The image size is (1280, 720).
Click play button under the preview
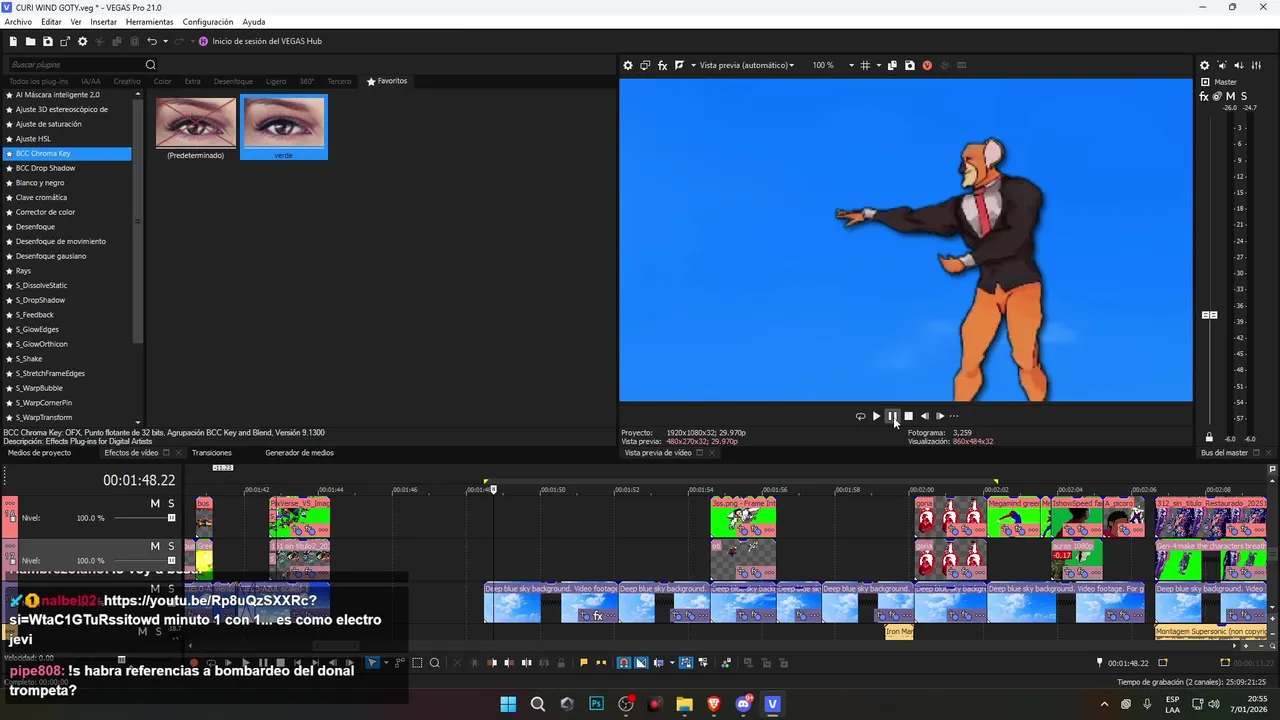click(x=876, y=416)
